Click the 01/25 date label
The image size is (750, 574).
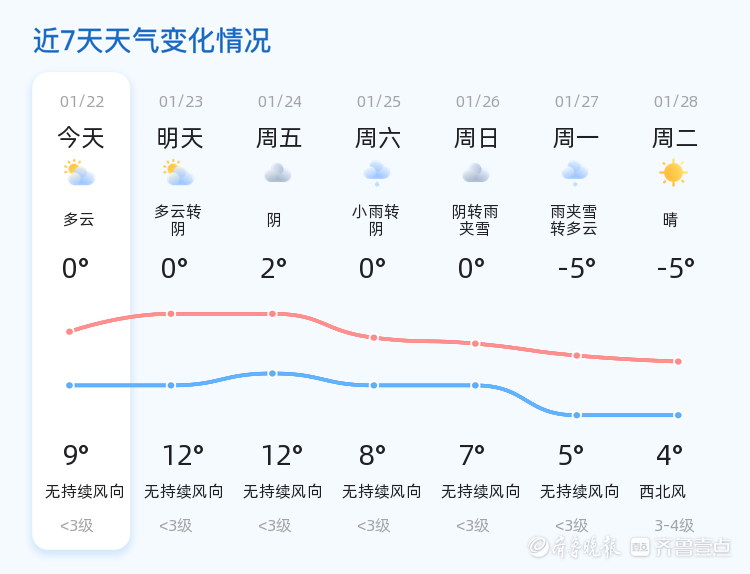(378, 102)
